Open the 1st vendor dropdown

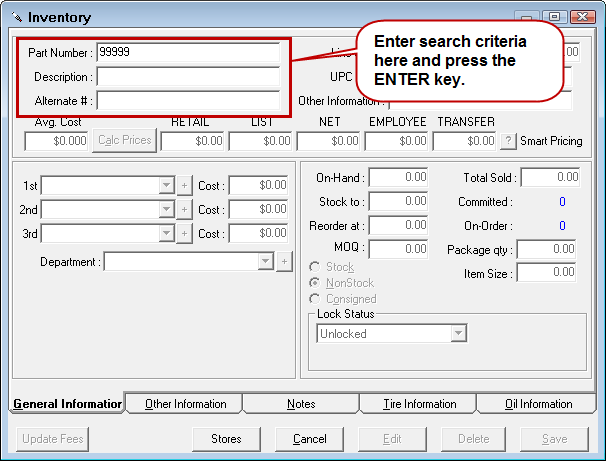click(166, 185)
